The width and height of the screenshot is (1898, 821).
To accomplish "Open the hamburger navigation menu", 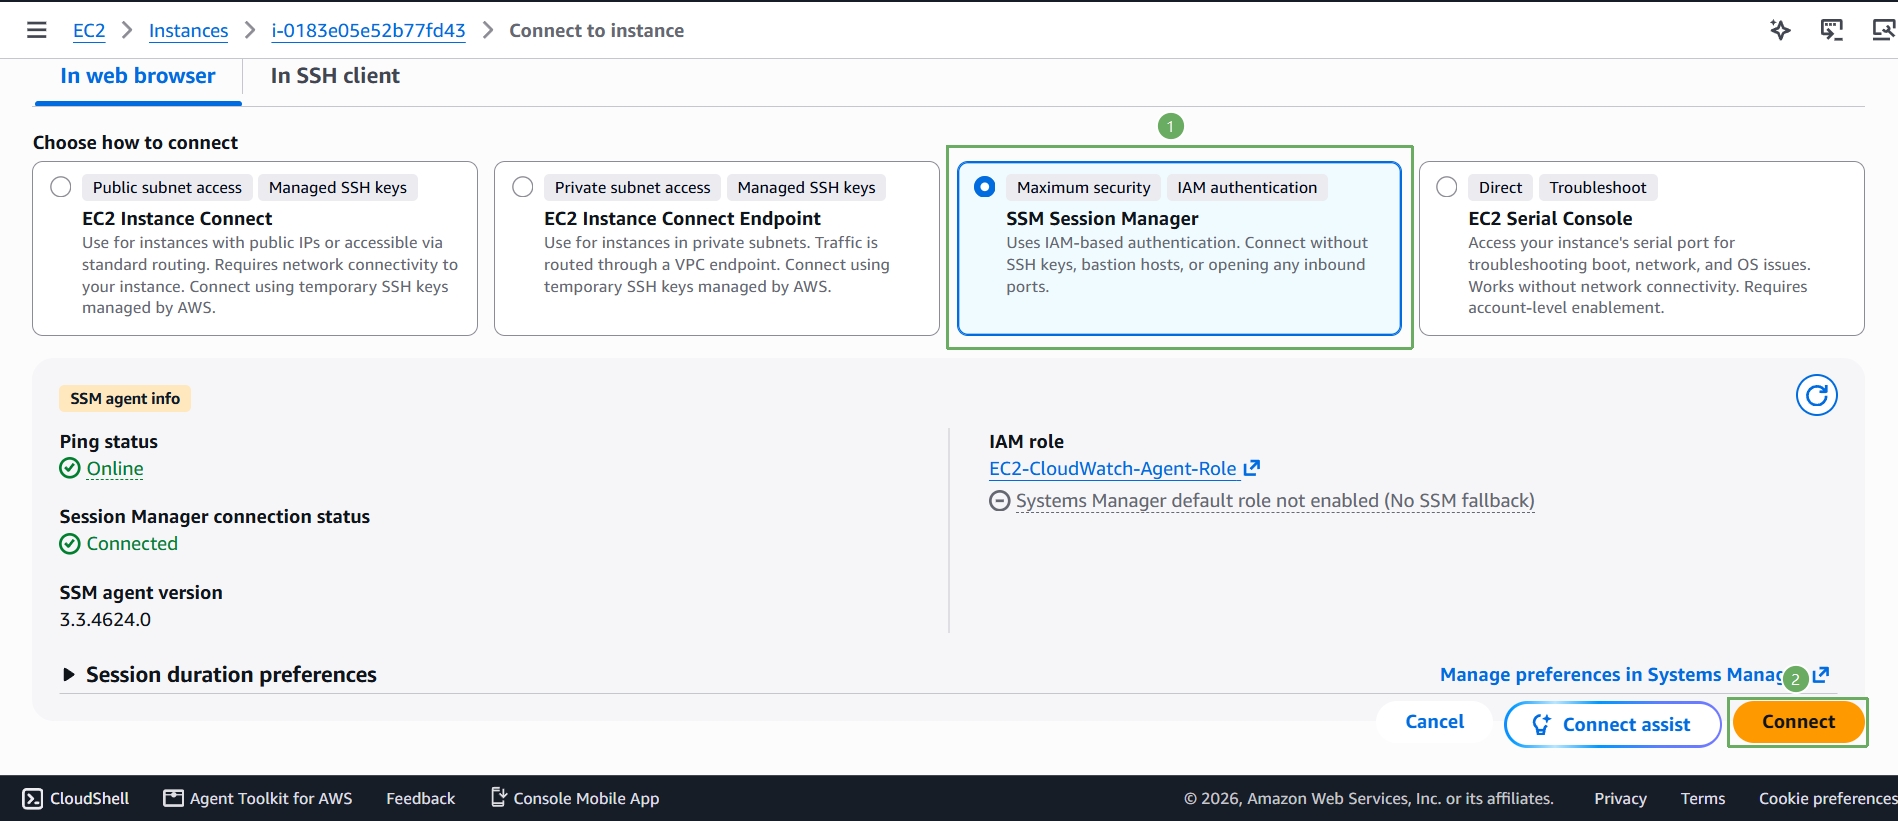I will [37, 30].
